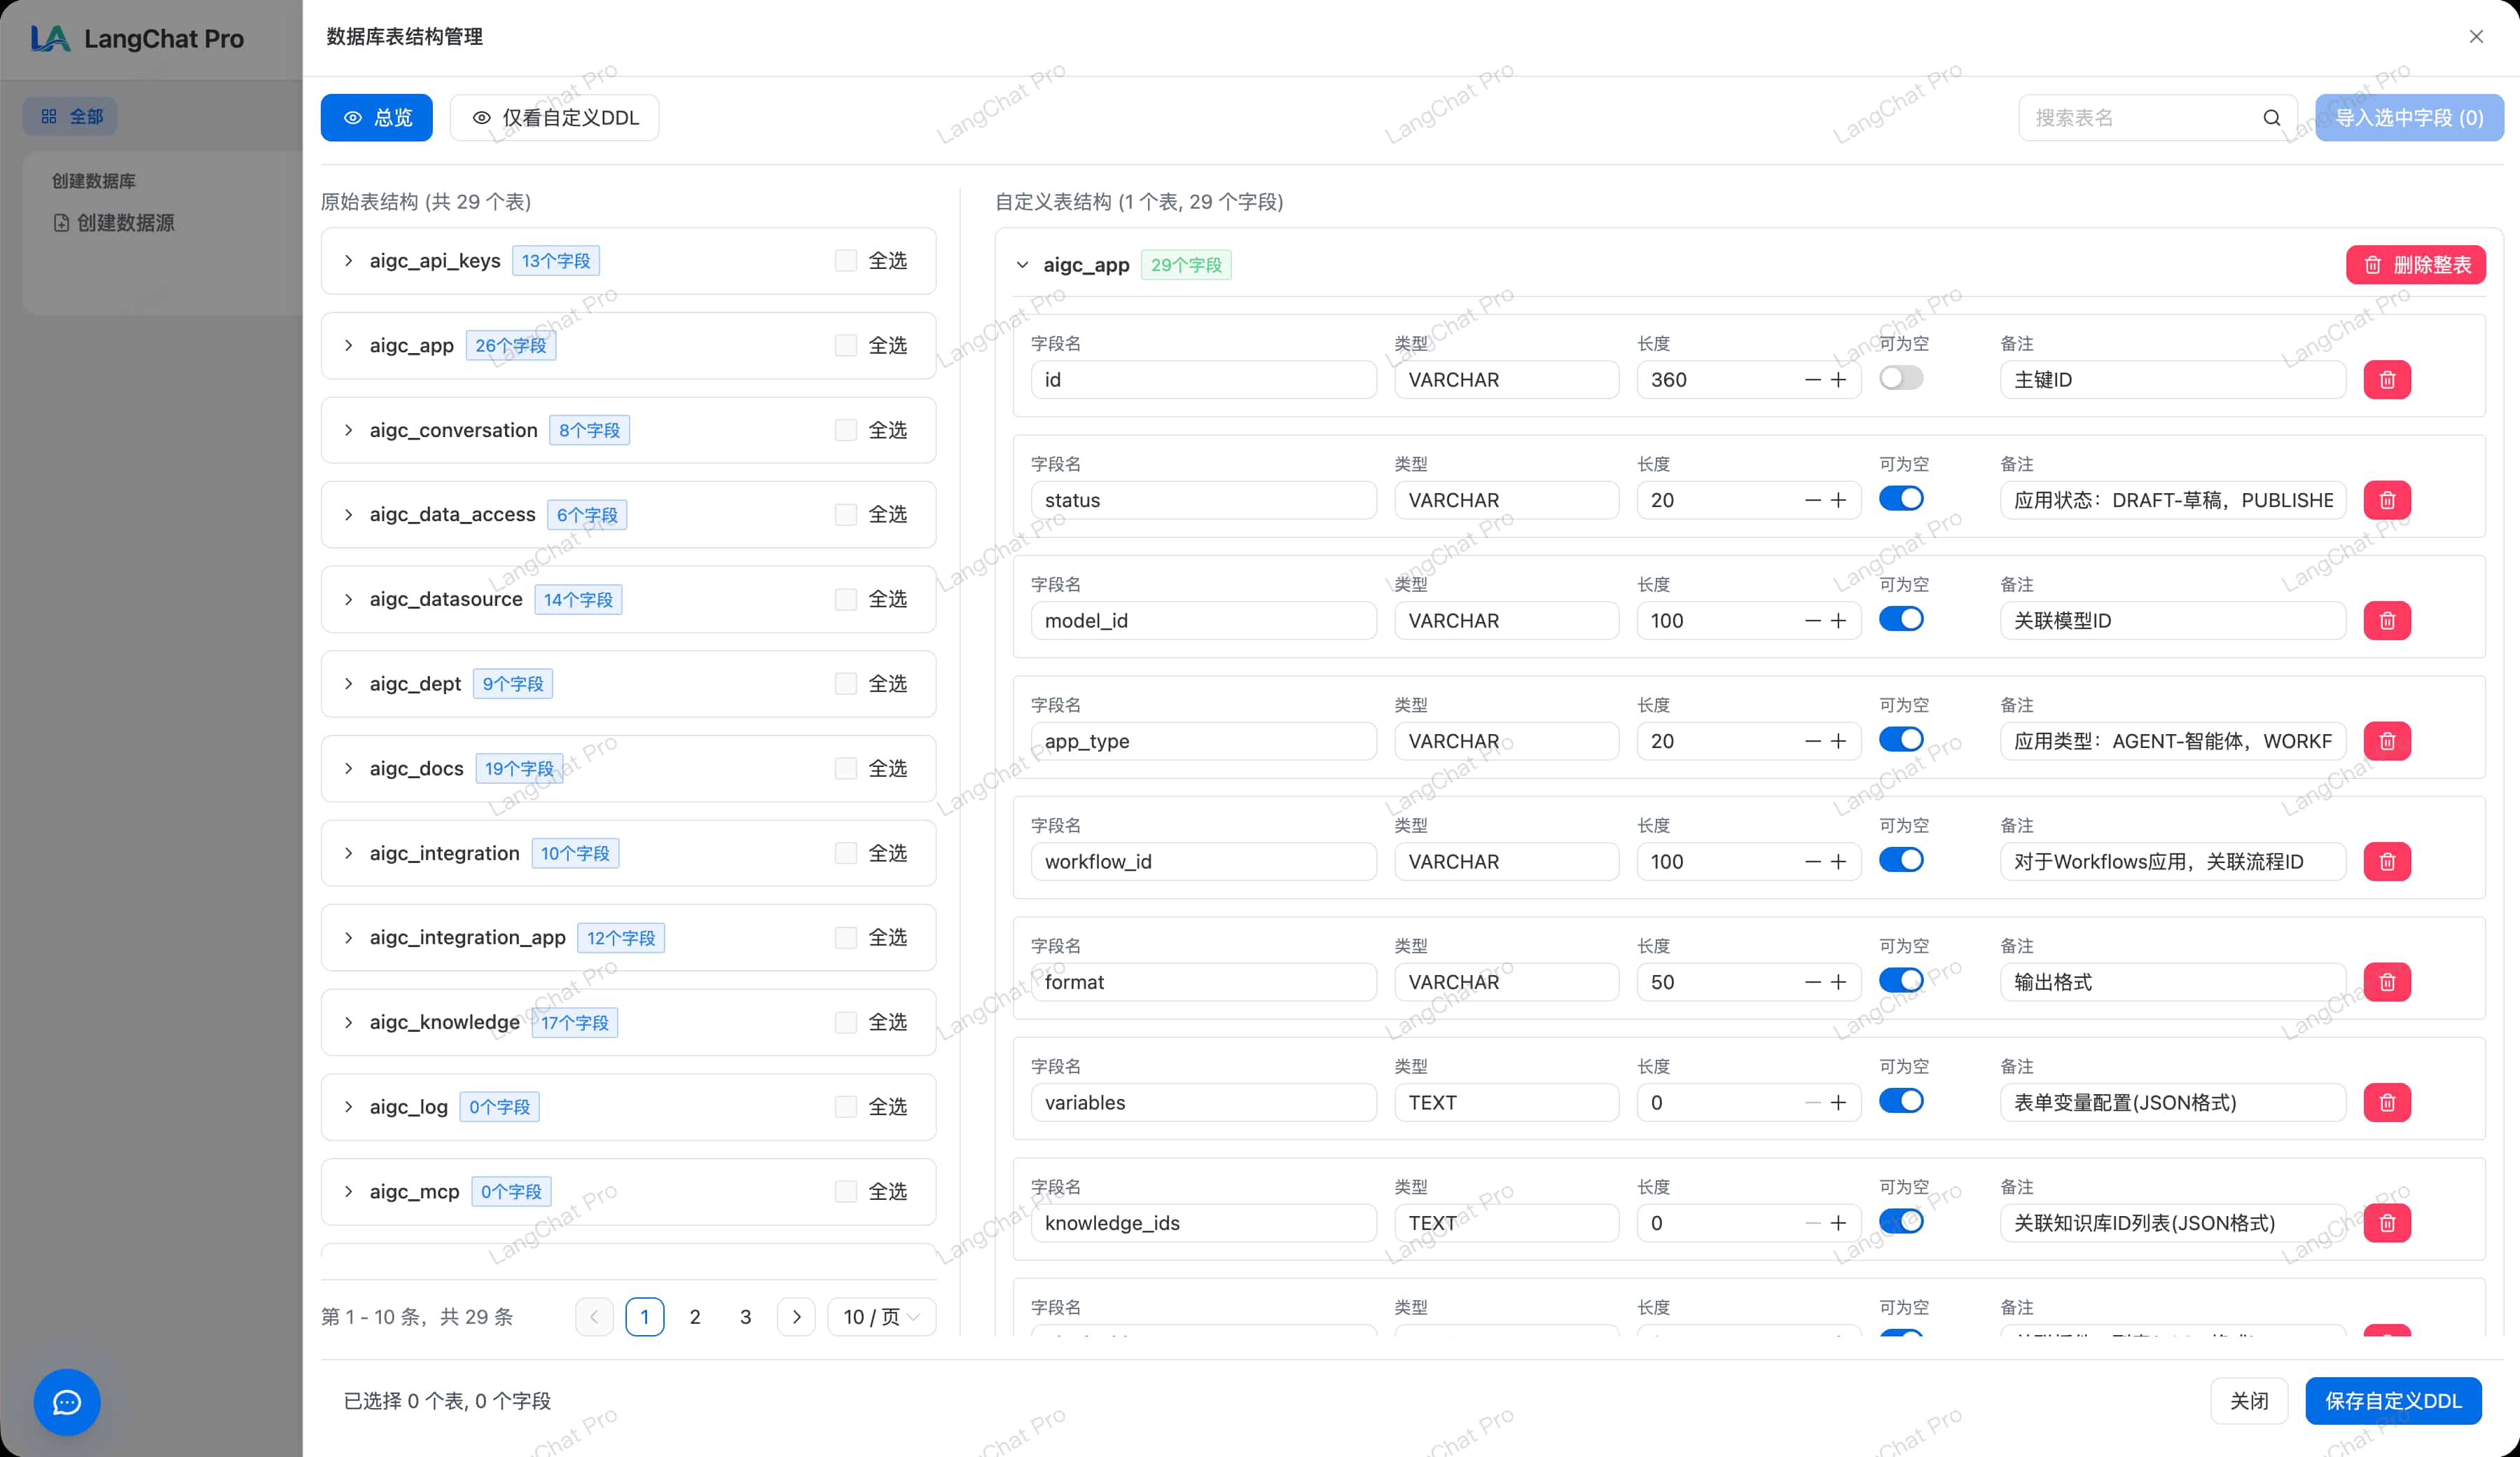2520x1457 pixels.
Task: Go to the next page with the arrow icon
Action: [796, 1316]
